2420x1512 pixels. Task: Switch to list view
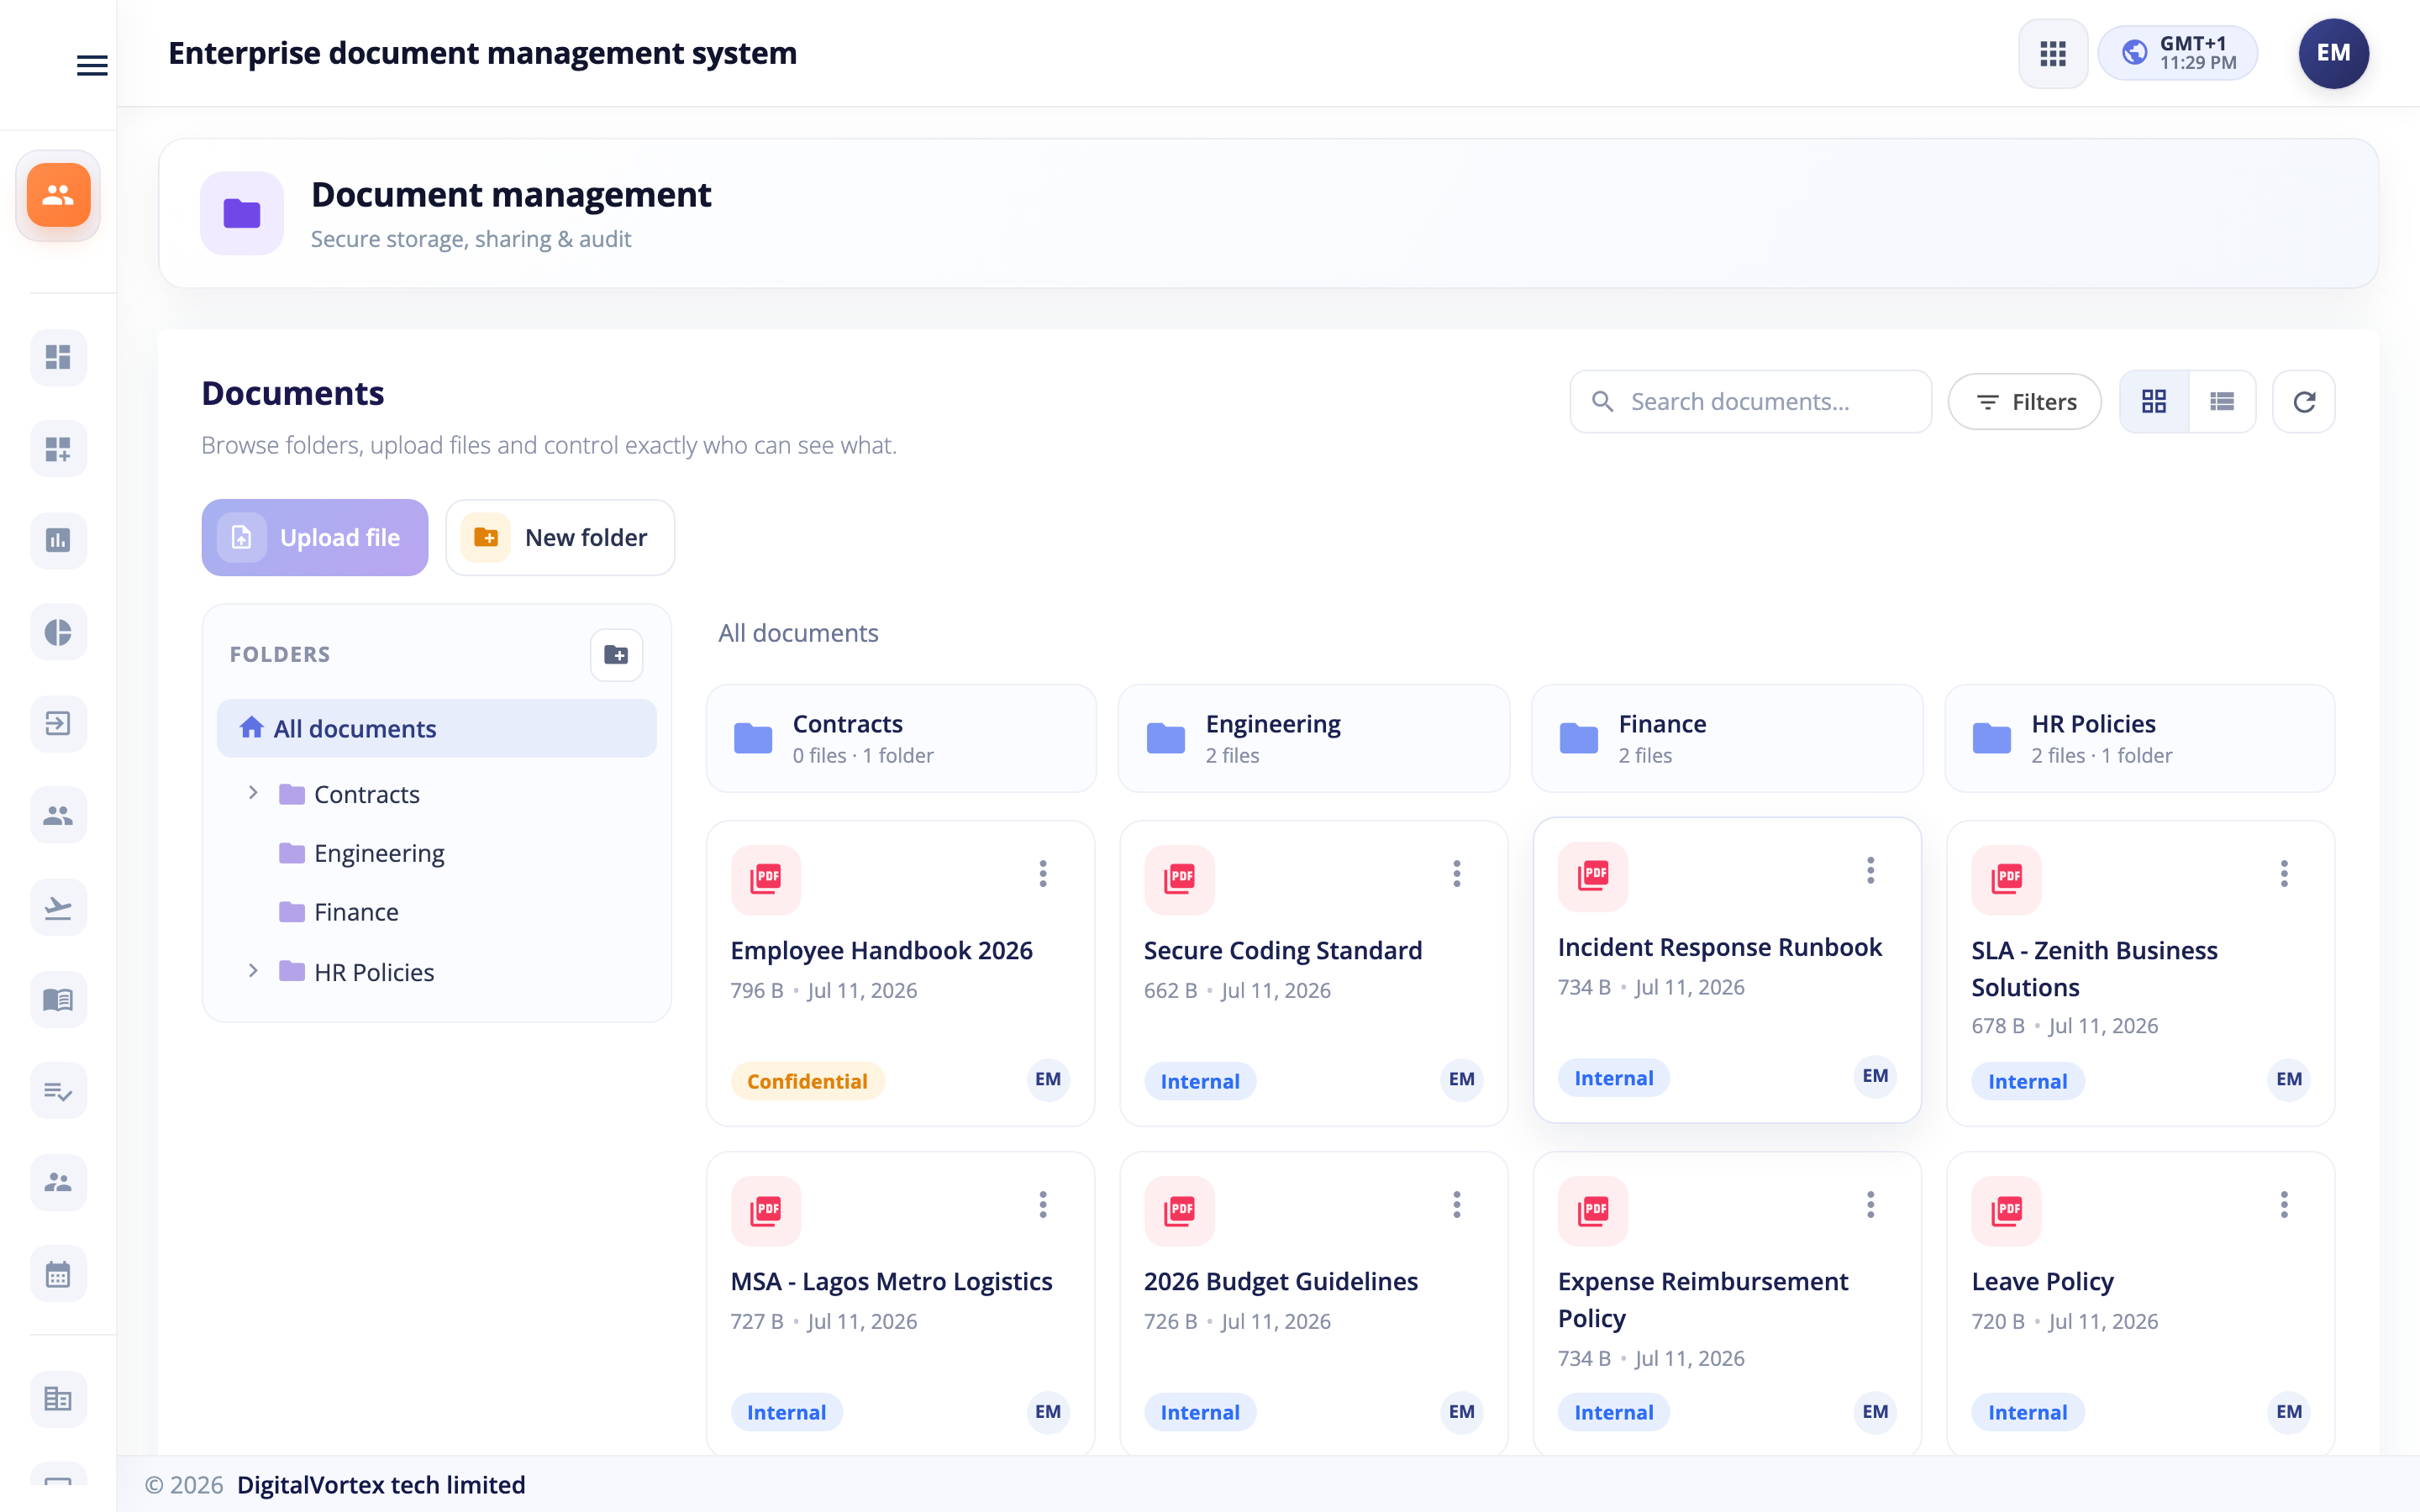2222,402
